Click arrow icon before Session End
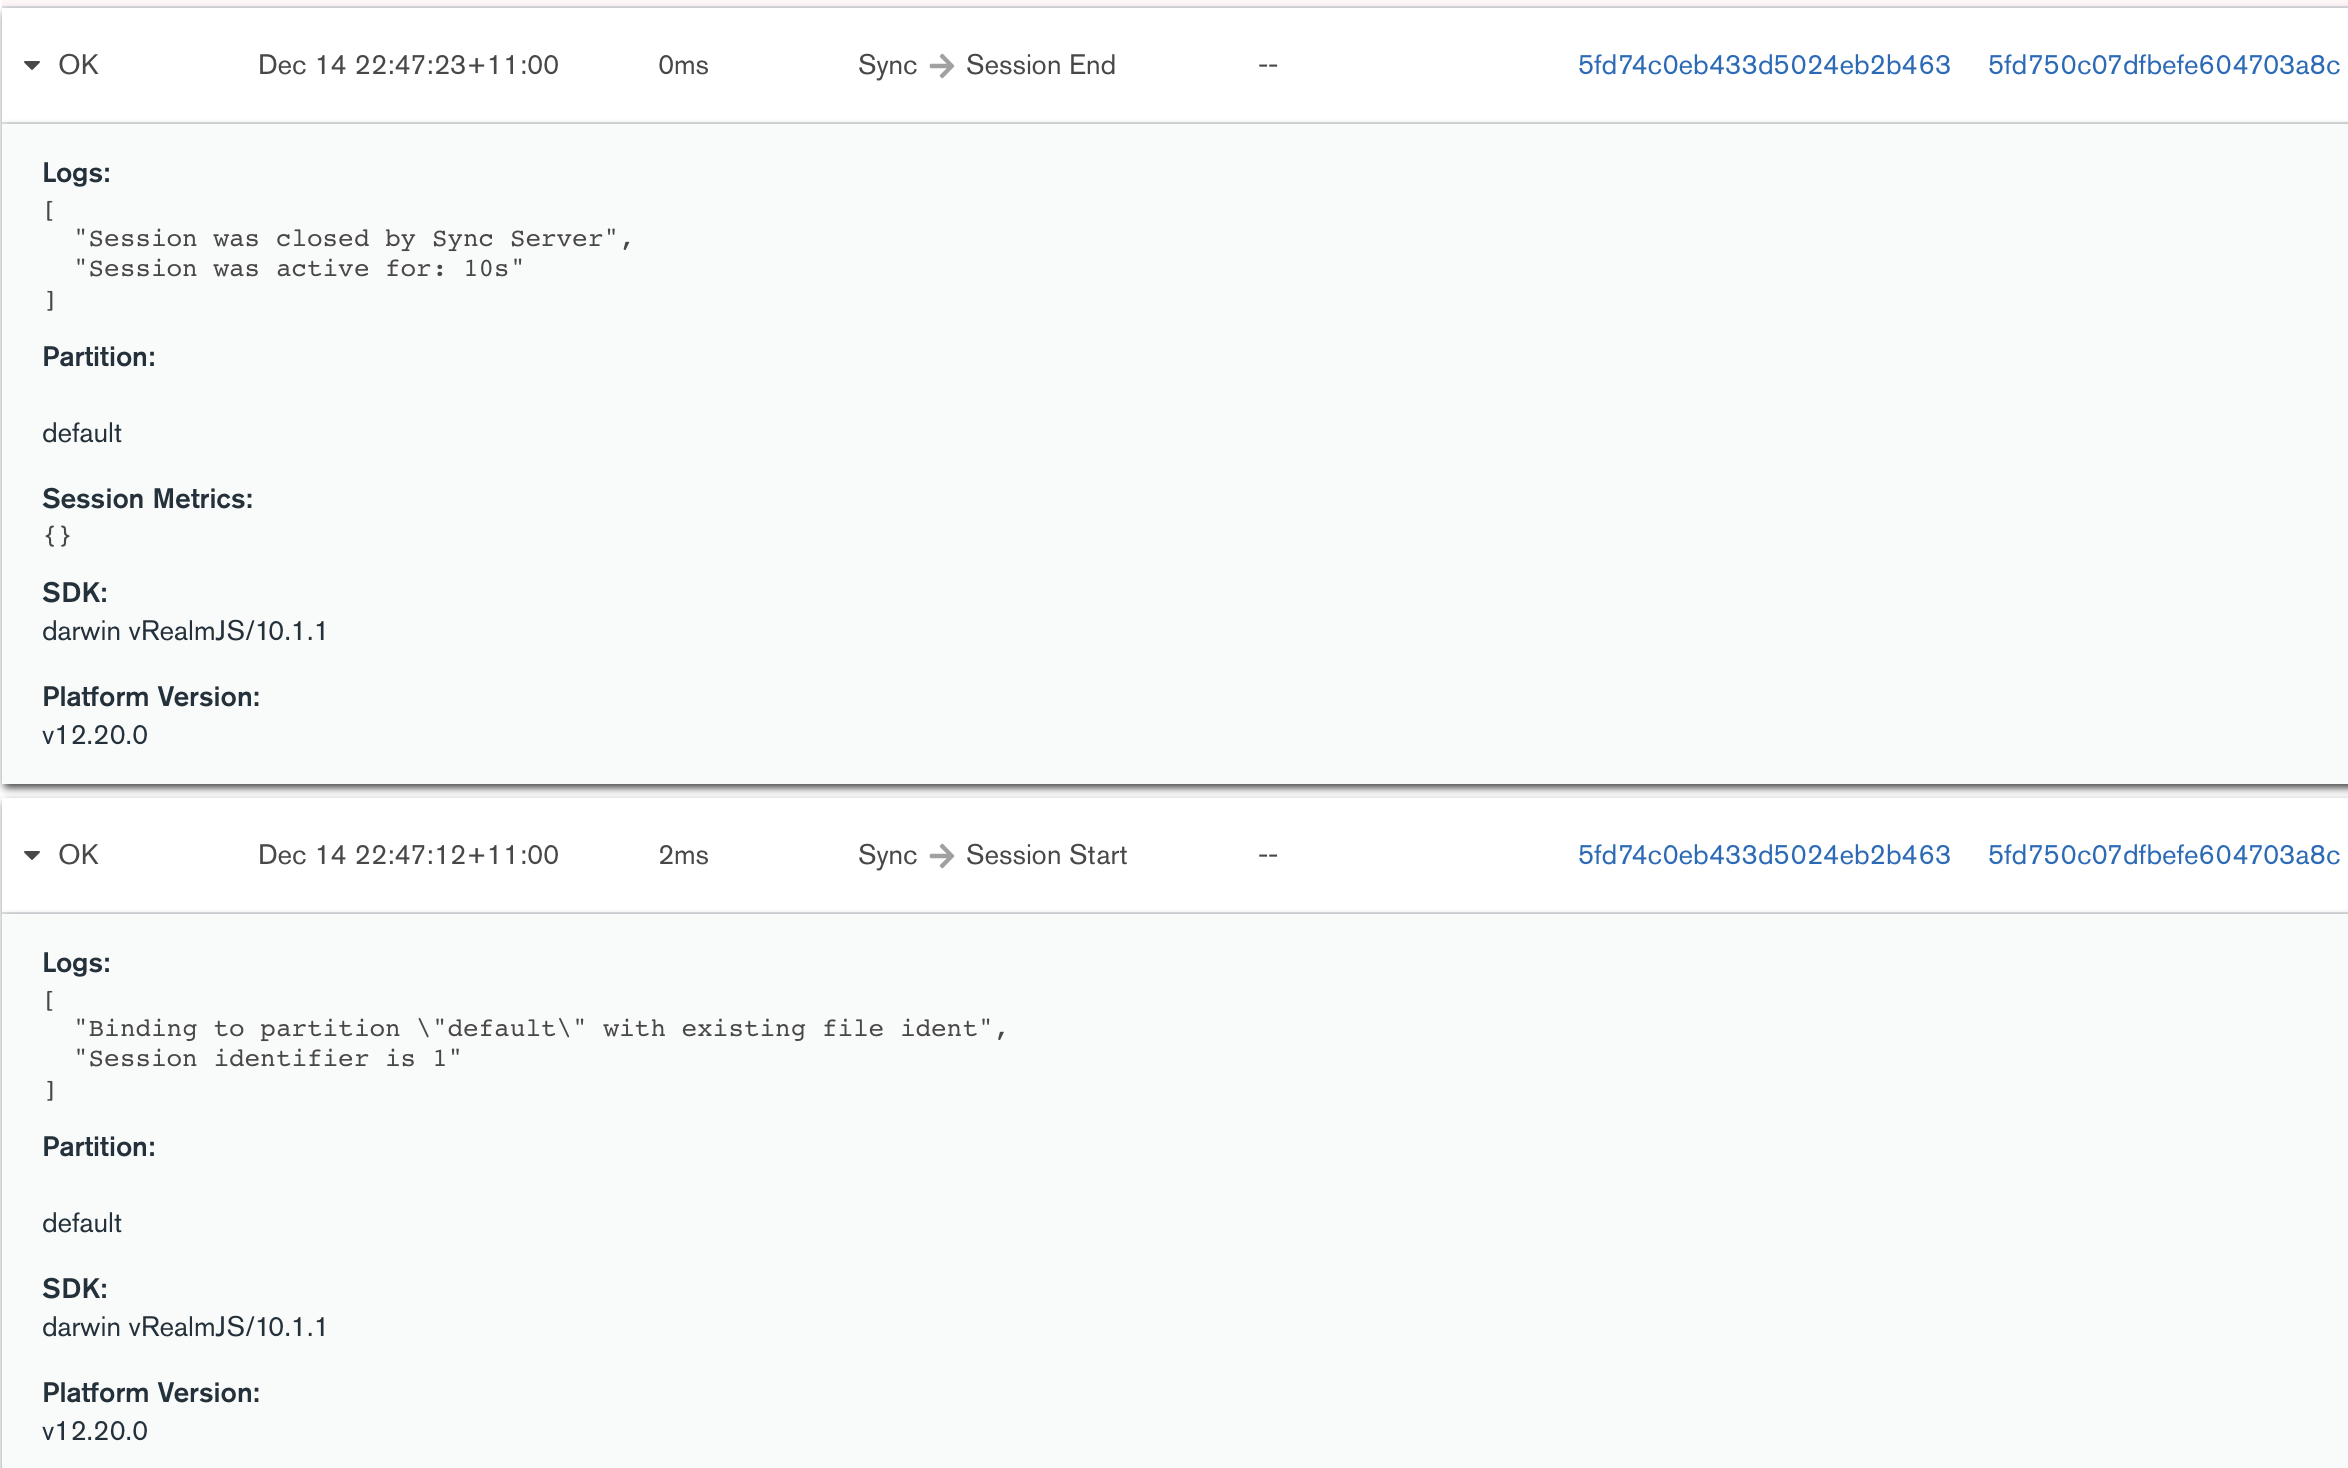 tap(941, 66)
